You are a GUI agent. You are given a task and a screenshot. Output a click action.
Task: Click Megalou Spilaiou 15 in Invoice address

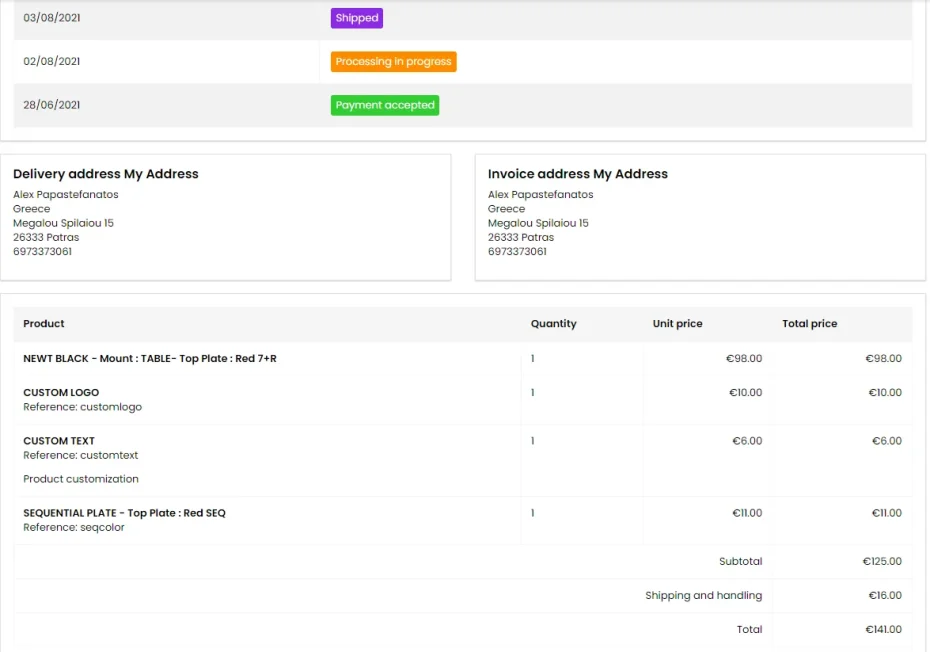point(538,223)
